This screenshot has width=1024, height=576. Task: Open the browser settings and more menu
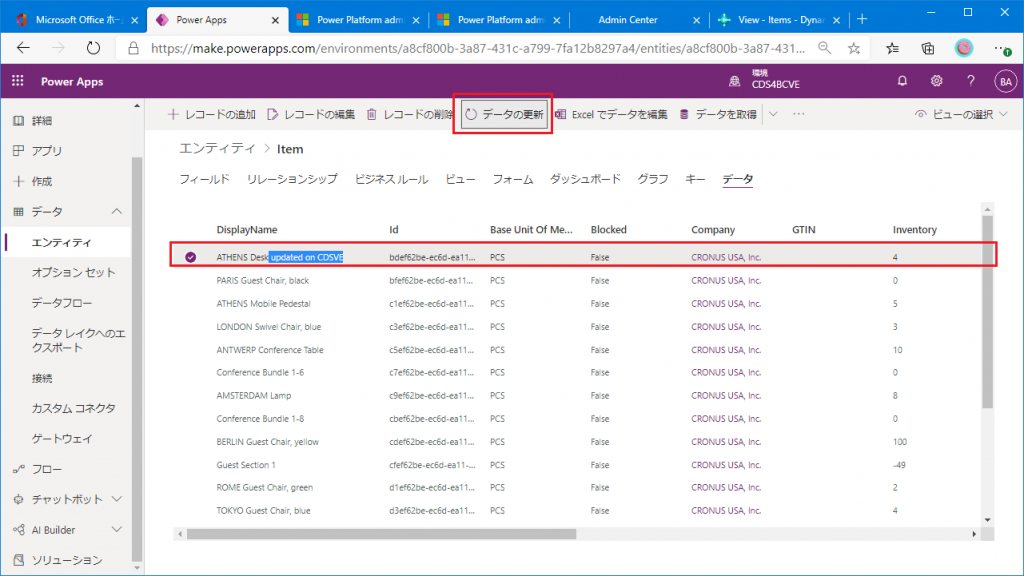click(1002, 48)
